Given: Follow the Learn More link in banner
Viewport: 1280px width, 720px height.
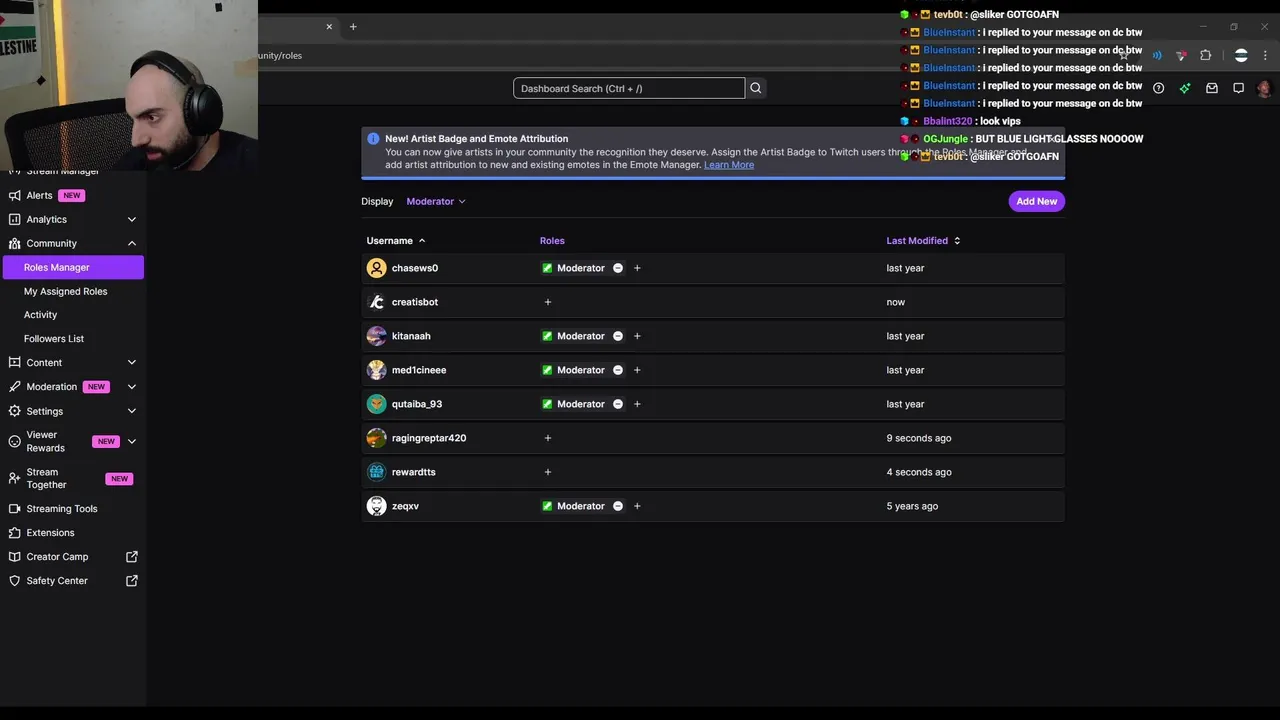Looking at the screenshot, I should (729, 165).
